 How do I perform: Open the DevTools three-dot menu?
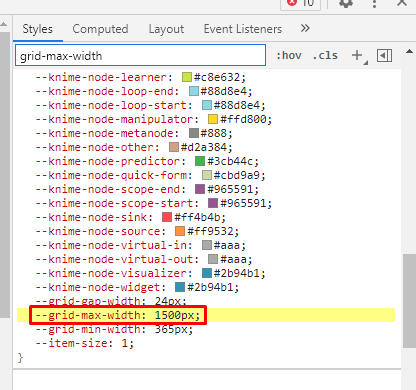(x=374, y=3)
